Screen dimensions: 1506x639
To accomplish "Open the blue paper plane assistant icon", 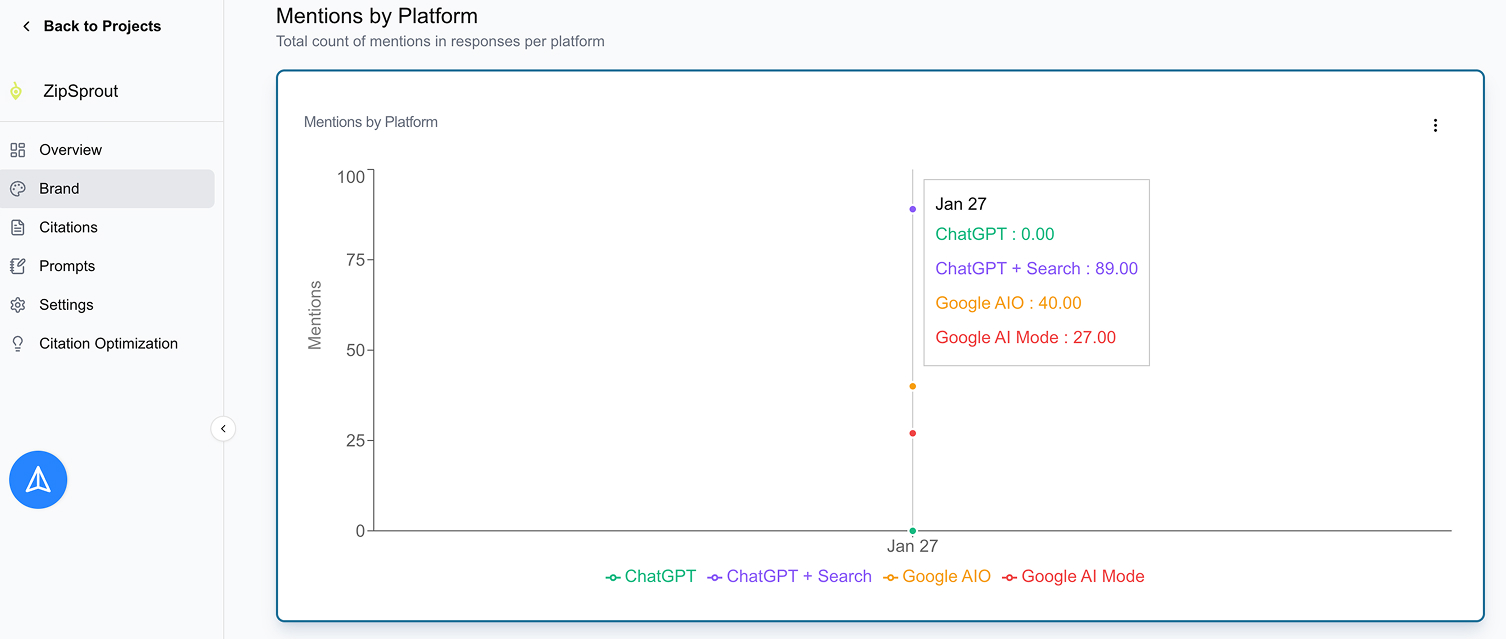I will pos(38,479).
